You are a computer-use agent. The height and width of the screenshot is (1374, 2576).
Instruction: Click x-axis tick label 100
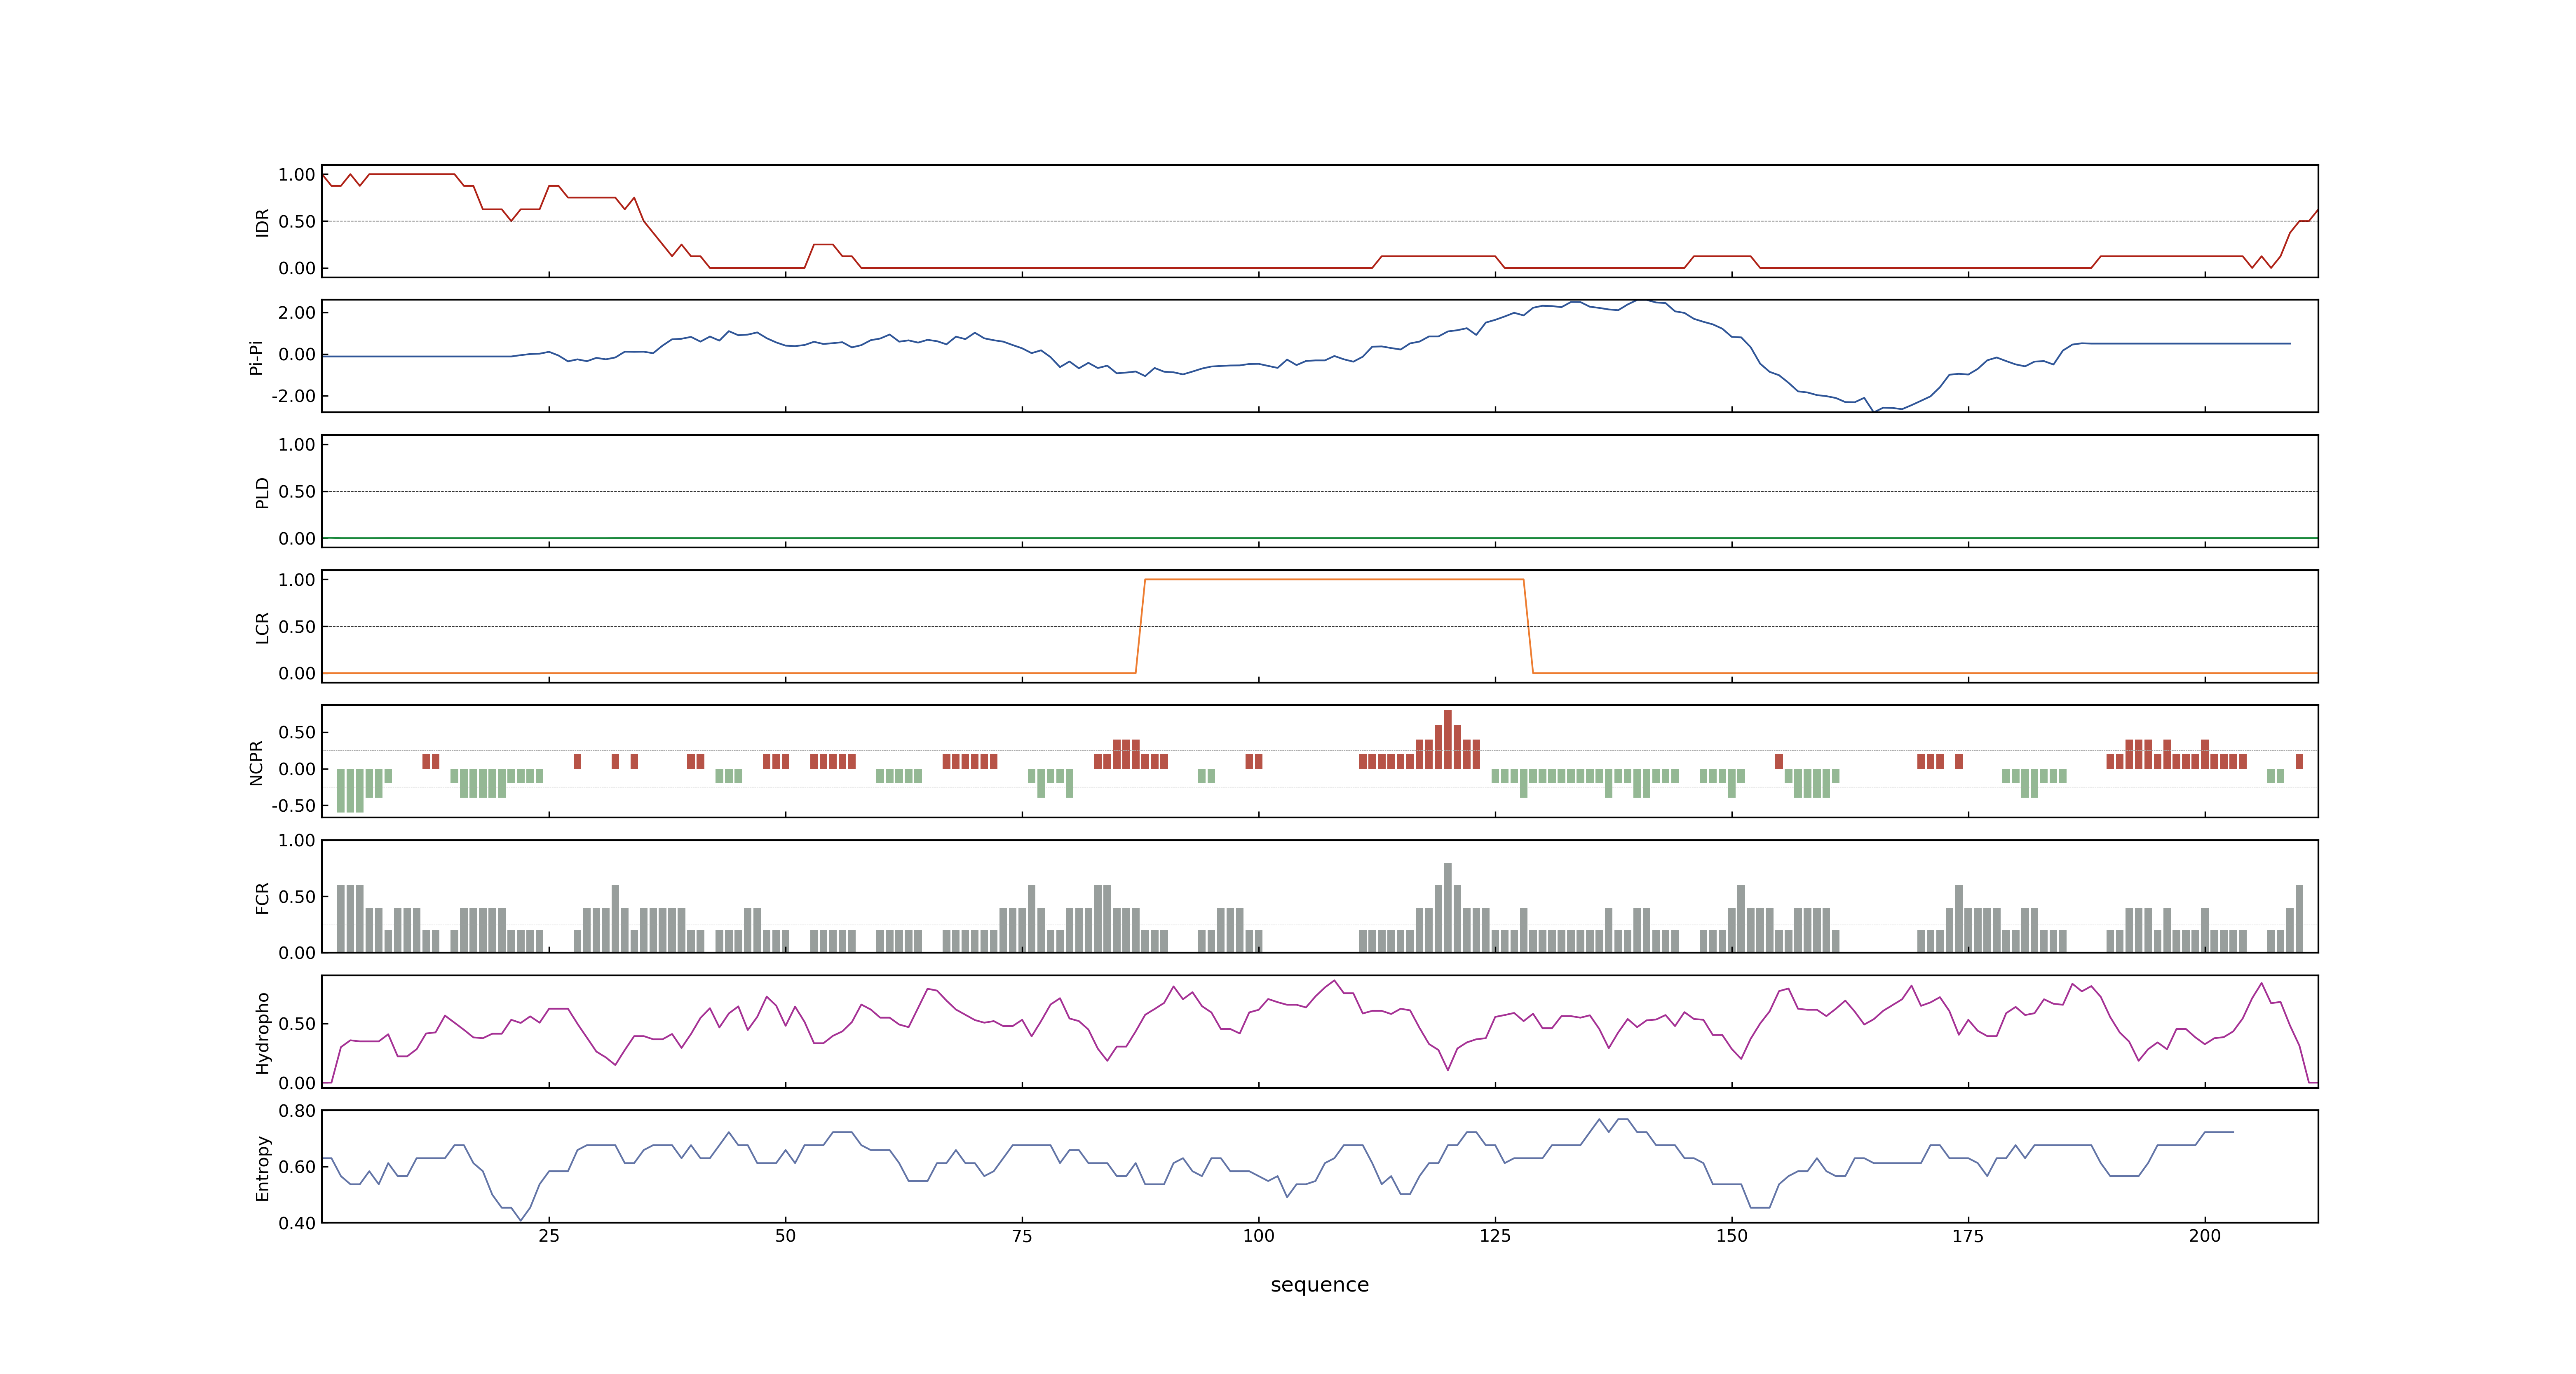point(1259,1236)
